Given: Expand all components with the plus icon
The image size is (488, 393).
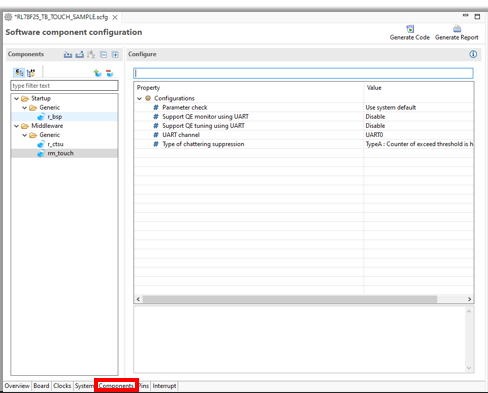Looking at the screenshot, I should click(115, 54).
